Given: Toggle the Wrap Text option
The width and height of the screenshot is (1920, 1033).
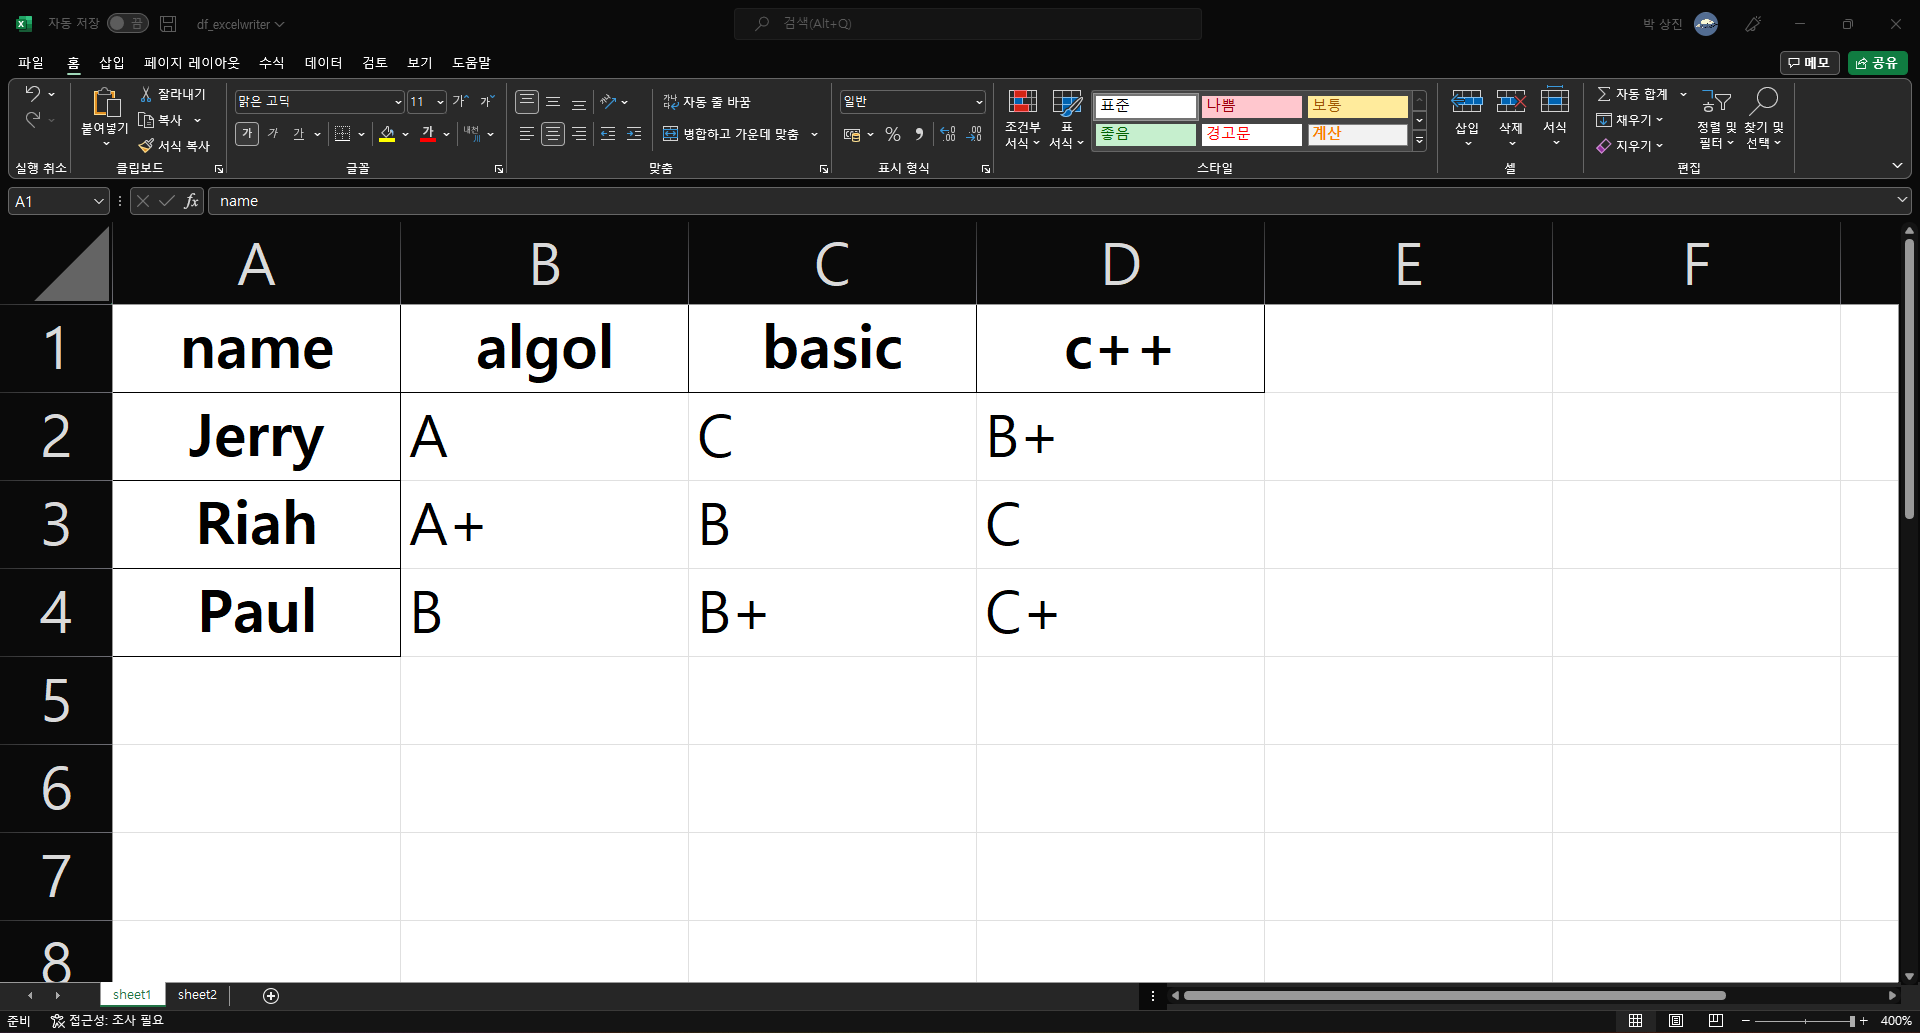Looking at the screenshot, I should pos(707,102).
